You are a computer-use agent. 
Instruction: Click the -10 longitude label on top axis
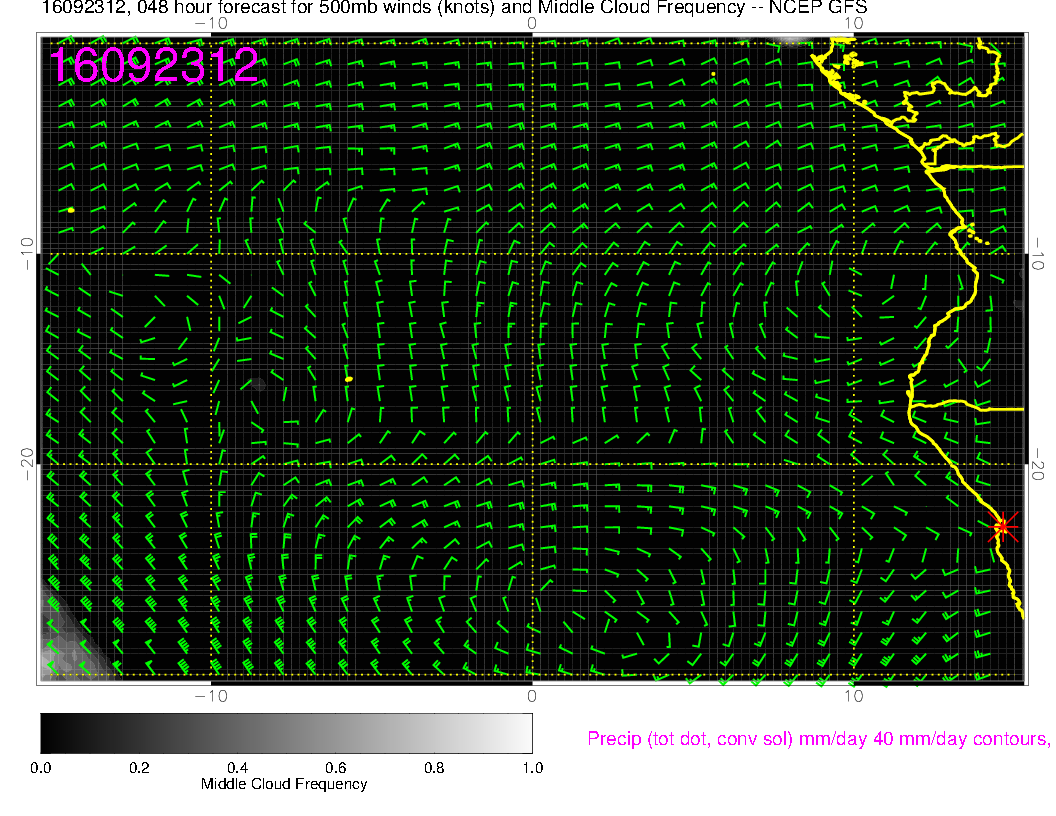pyautogui.click(x=211, y=24)
